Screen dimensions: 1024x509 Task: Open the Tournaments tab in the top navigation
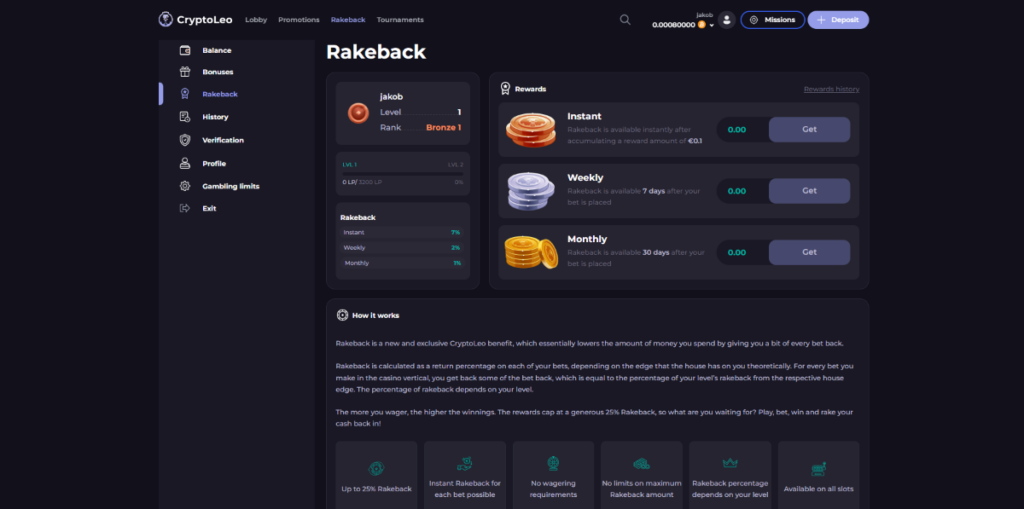[400, 20]
